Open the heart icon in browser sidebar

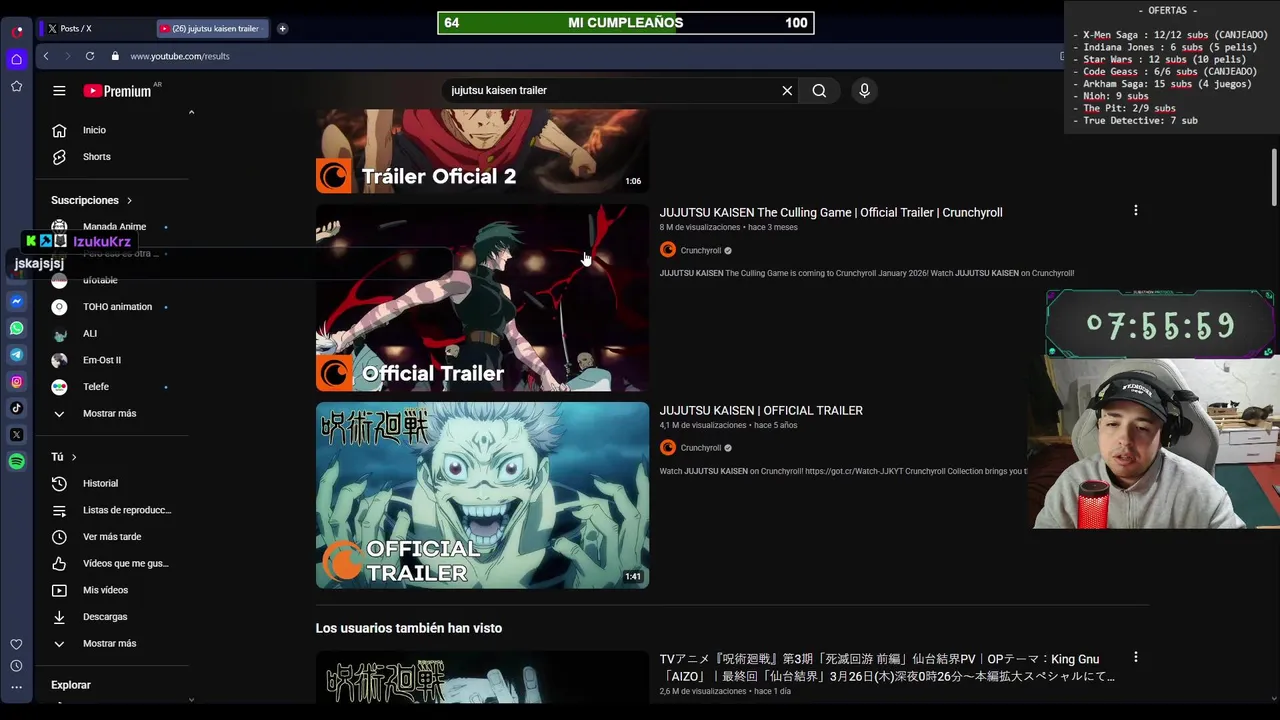[x=16, y=644]
